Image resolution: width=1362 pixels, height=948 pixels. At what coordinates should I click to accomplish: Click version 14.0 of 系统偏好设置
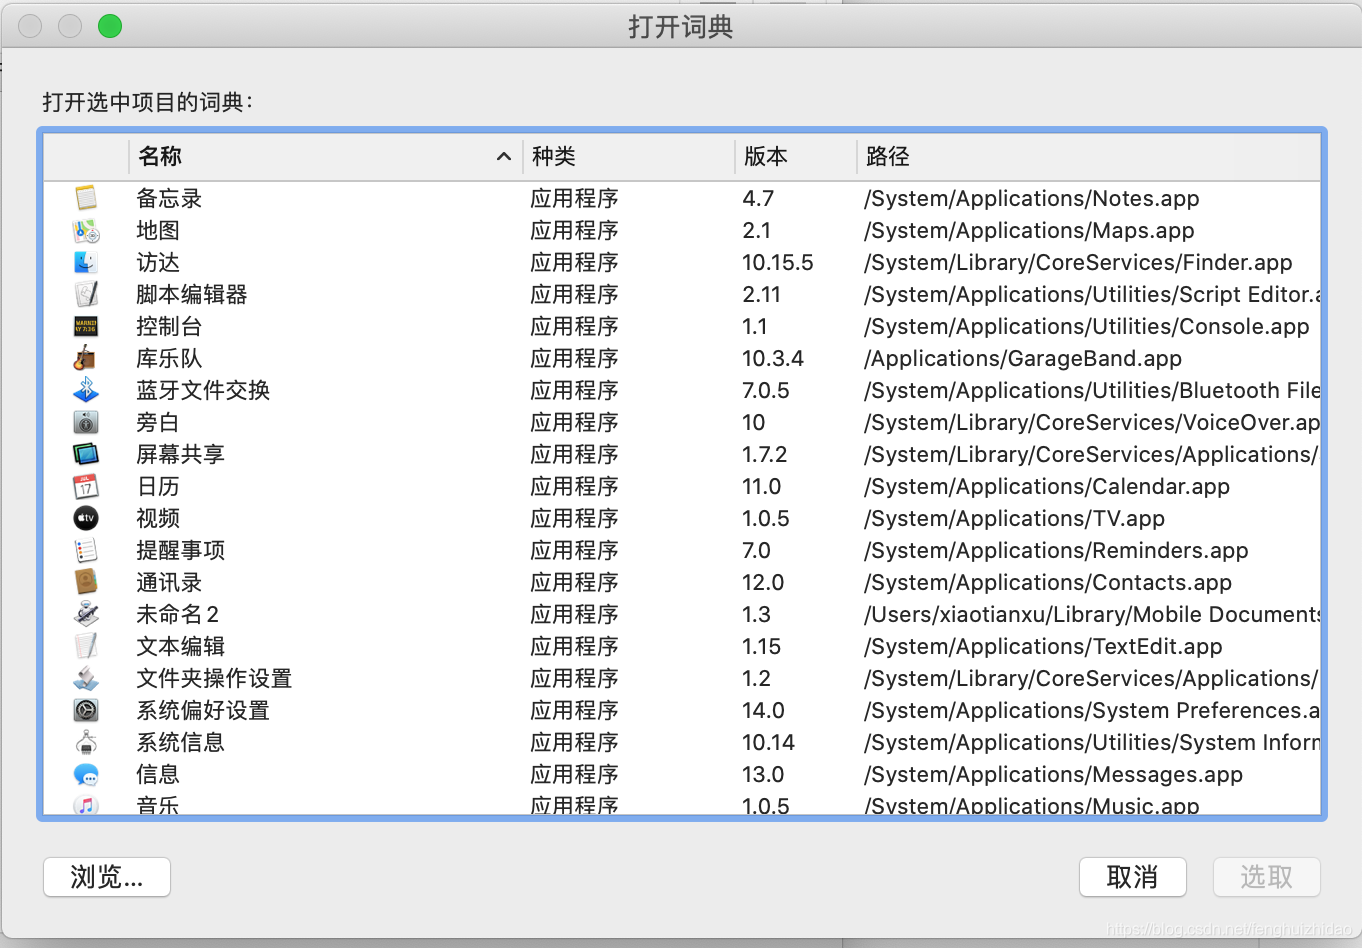tap(763, 710)
